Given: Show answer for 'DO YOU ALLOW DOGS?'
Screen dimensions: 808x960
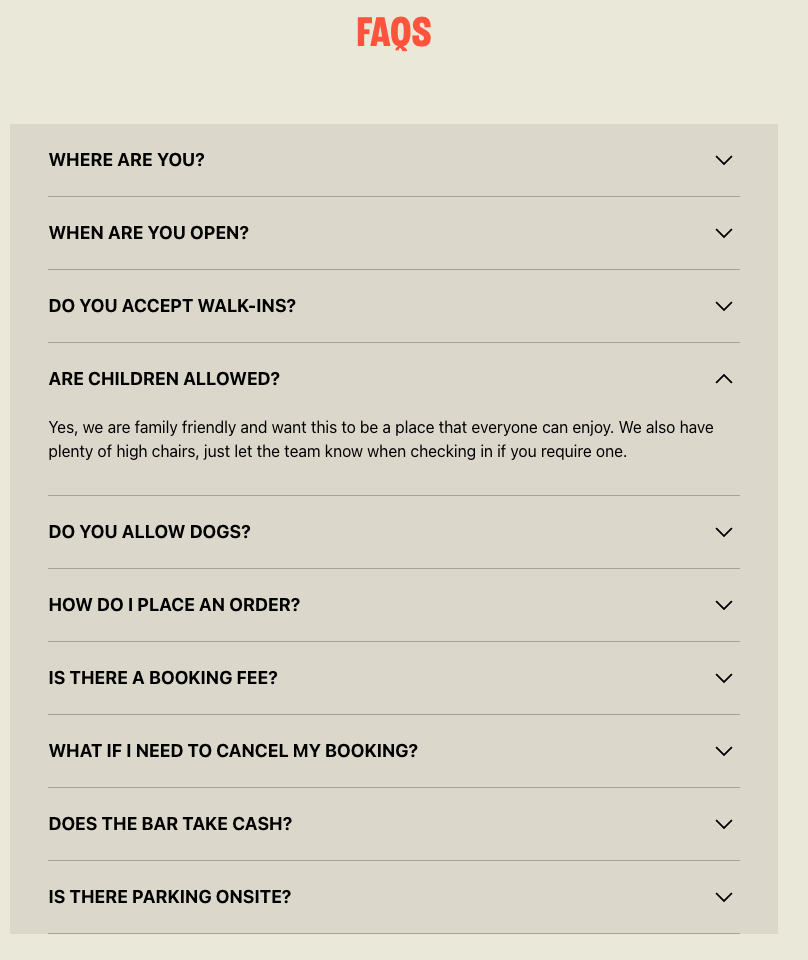Looking at the screenshot, I should (150, 532).
